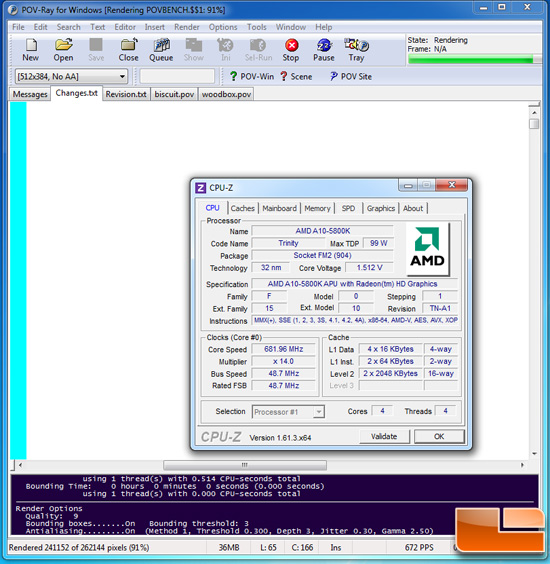Open a file with the Open icon
550x564 pixels.
coord(63,50)
